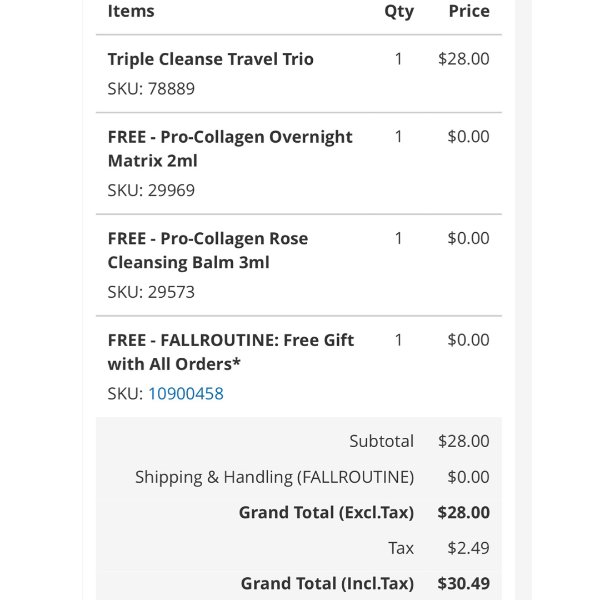Select the FREE Pro-Collagen Overnight Matrix 2ml title
The height and width of the screenshot is (600, 600).
pos(230,149)
